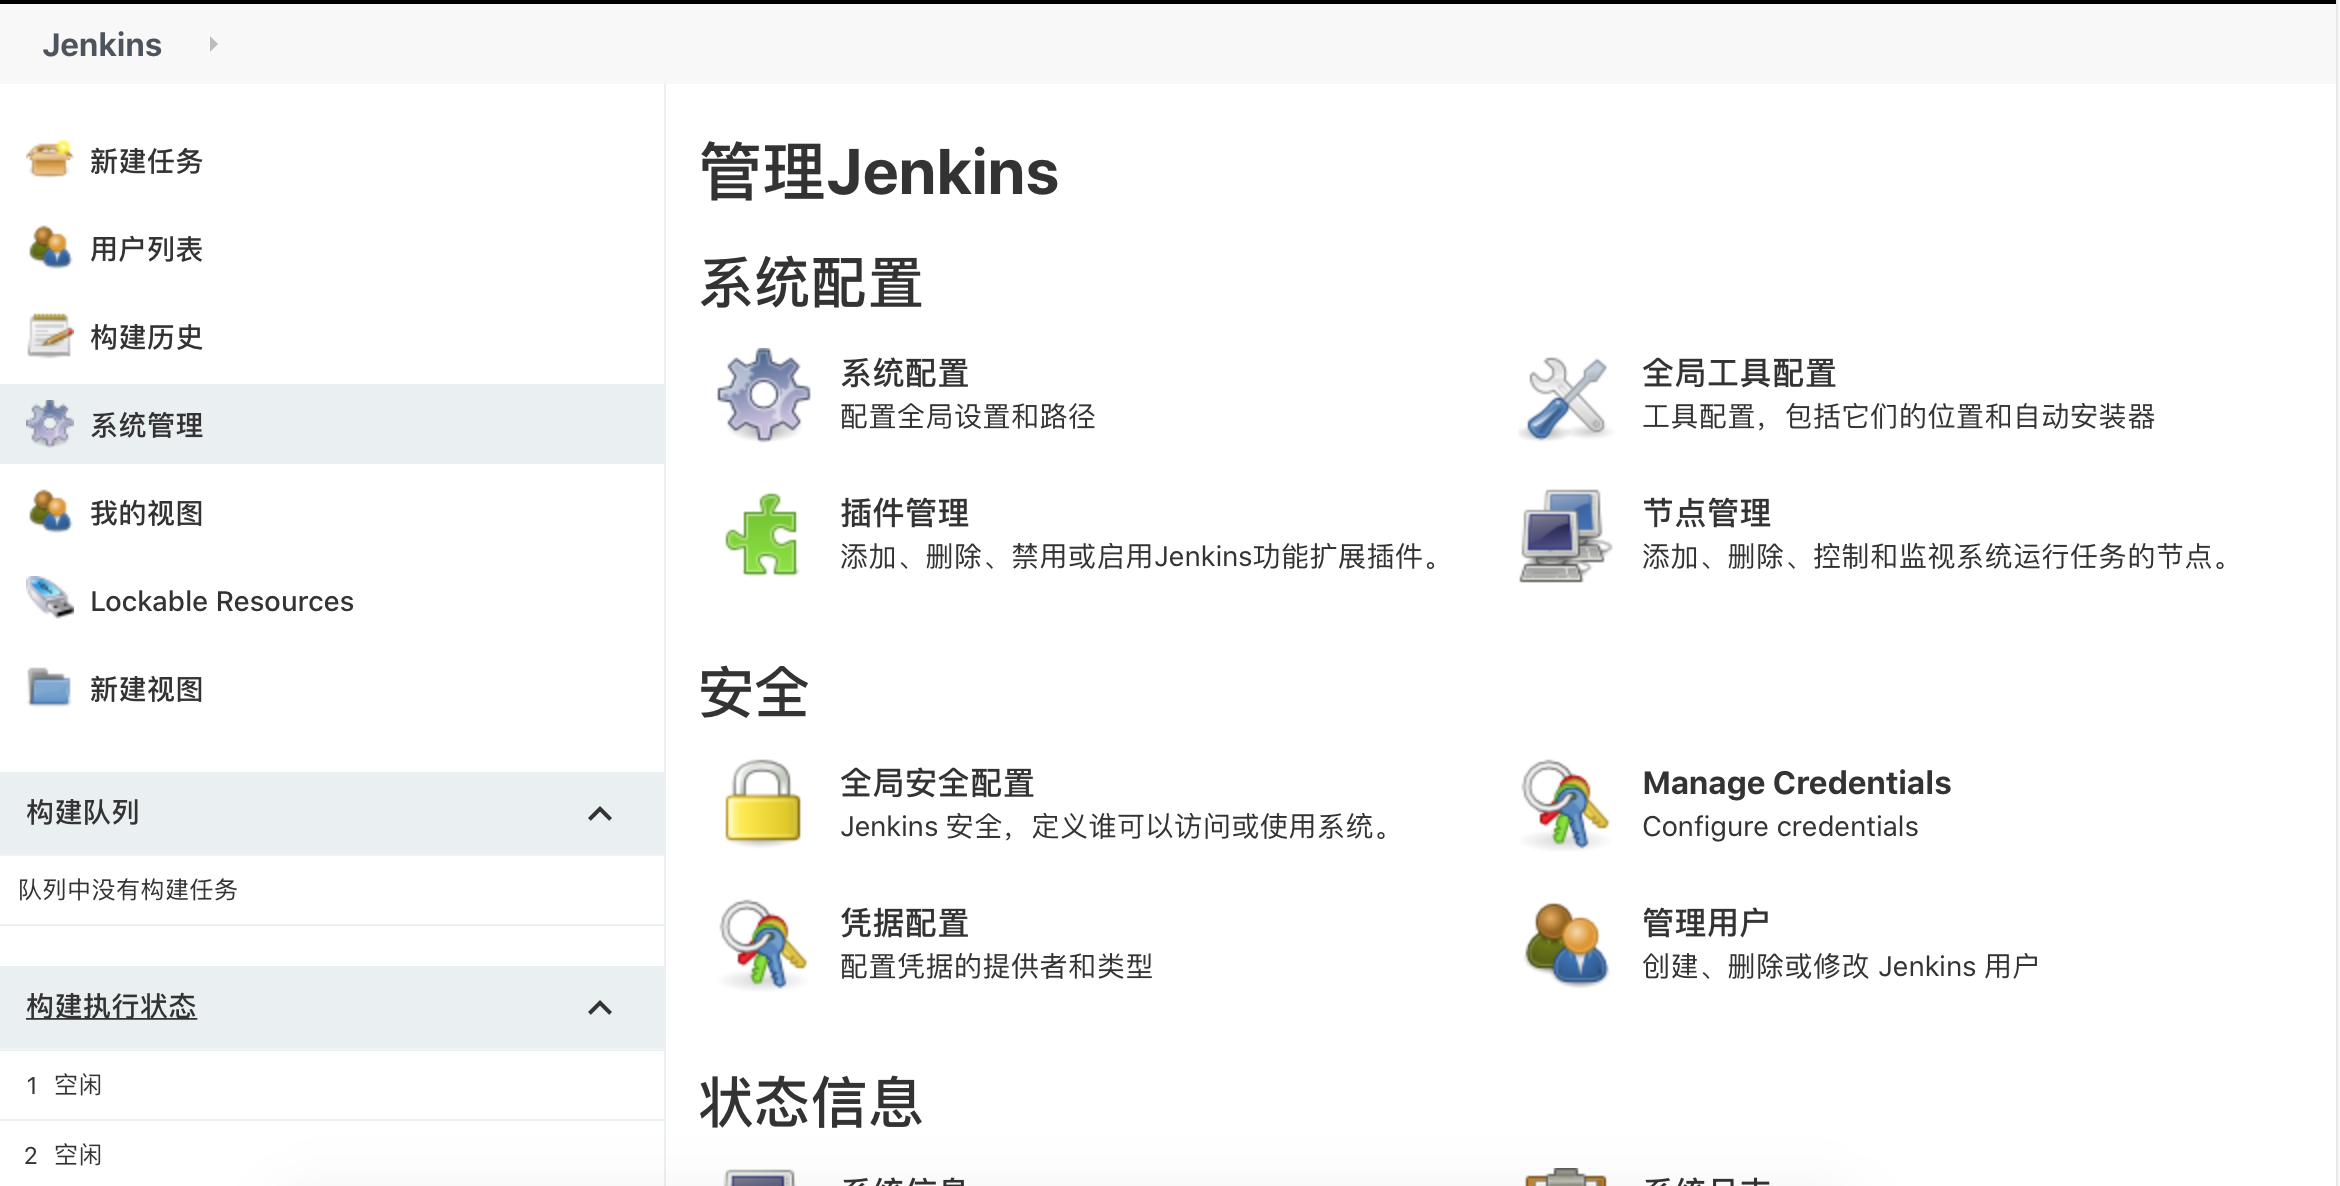Image resolution: width=2340 pixels, height=1186 pixels.
Task: Open 我的视图 from the sidebar
Action: (146, 513)
